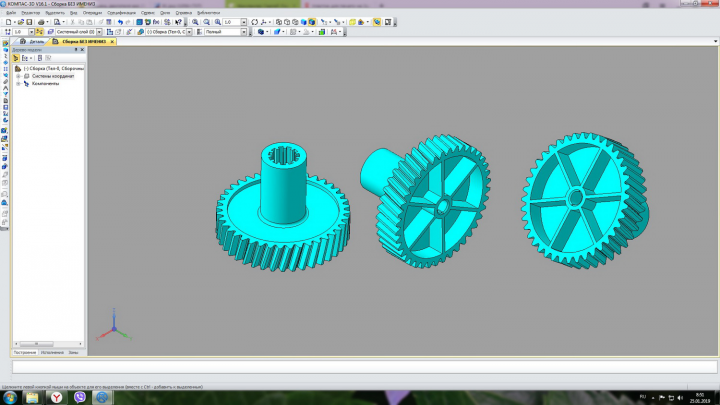Open the 'Спецификация' menu
720x405 pixels.
click(122, 13)
